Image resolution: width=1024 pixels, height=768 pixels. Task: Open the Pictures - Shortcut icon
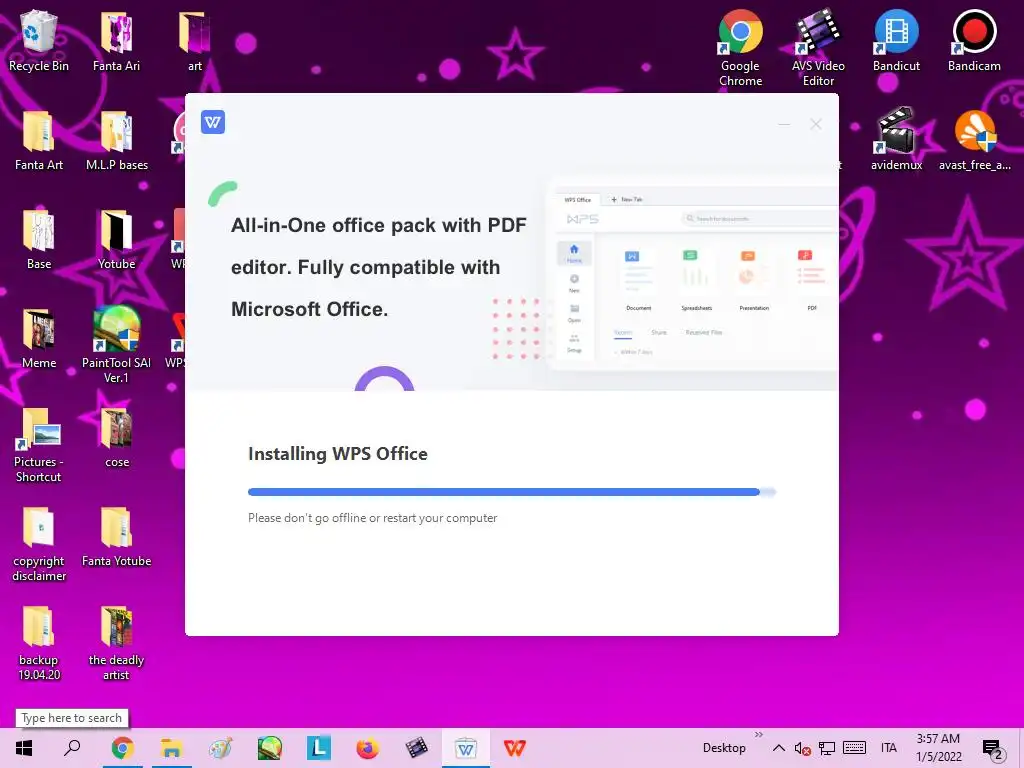click(x=39, y=444)
